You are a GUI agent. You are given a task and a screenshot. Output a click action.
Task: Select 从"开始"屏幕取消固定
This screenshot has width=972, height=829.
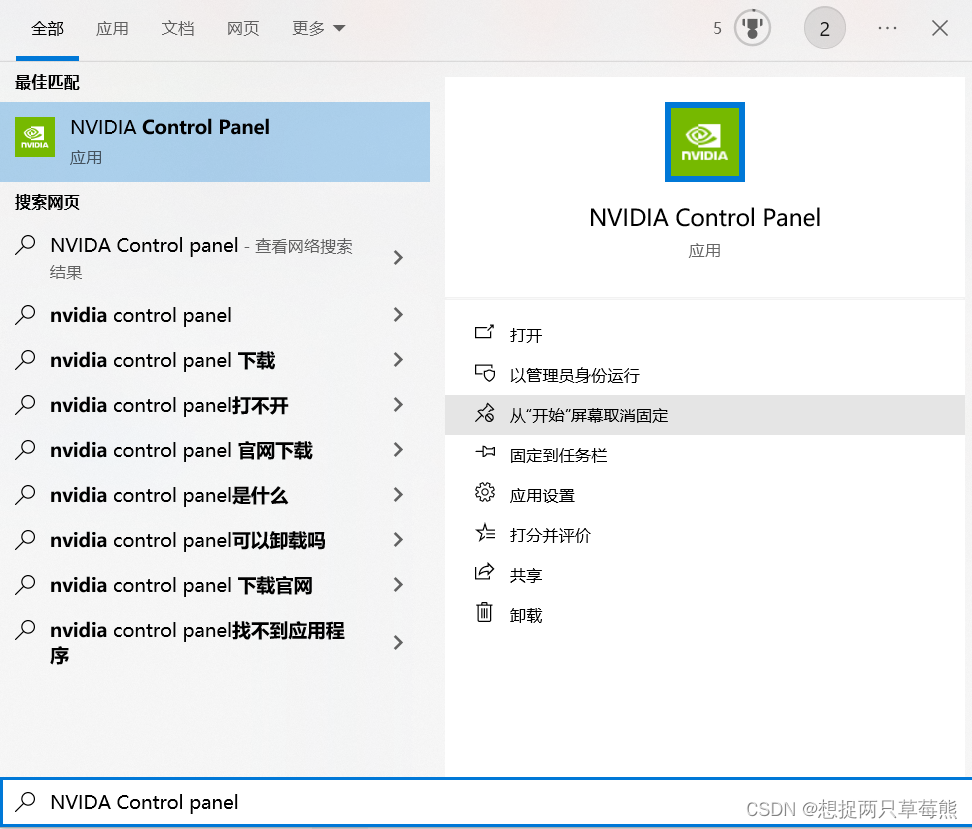705,415
